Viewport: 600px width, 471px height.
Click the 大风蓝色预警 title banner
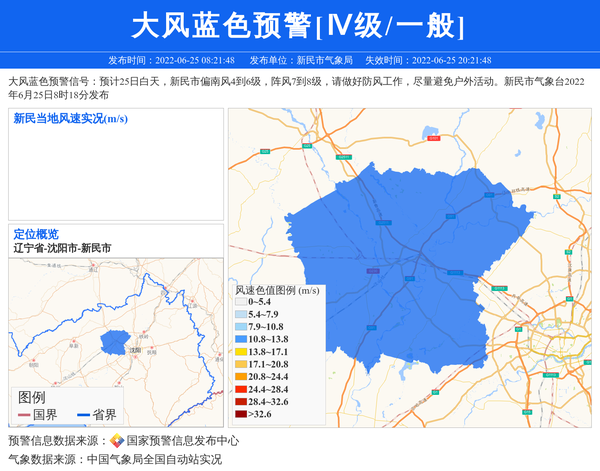pyautogui.click(x=299, y=25)
